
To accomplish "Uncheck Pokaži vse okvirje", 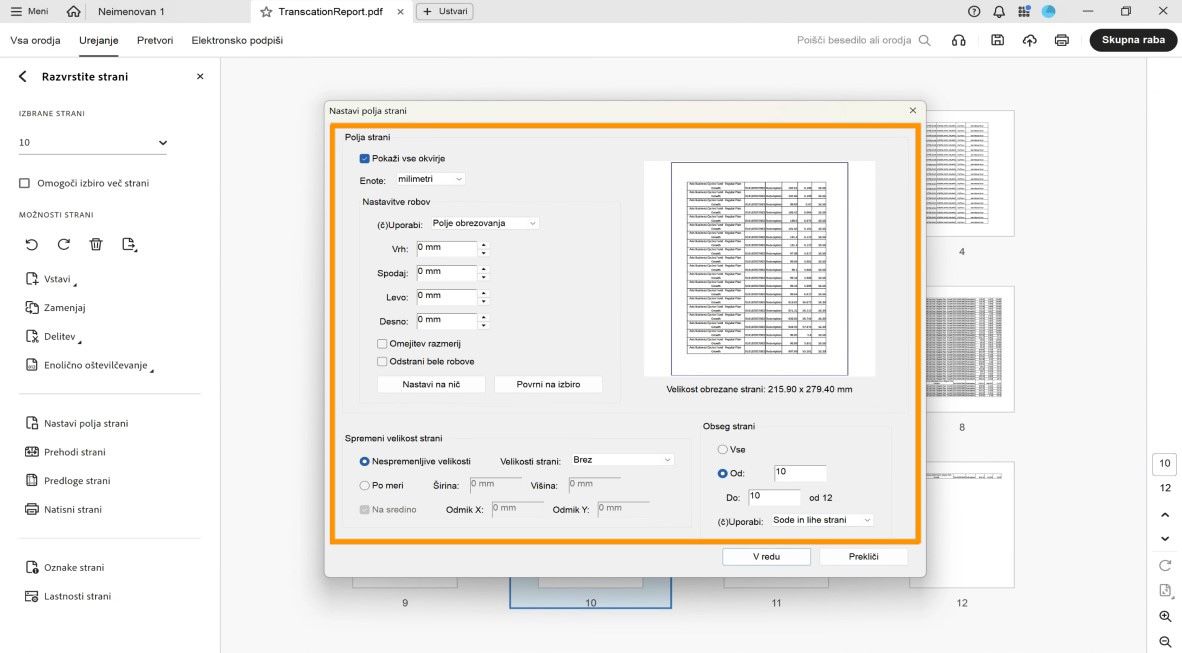I will (x=364, y=158).
